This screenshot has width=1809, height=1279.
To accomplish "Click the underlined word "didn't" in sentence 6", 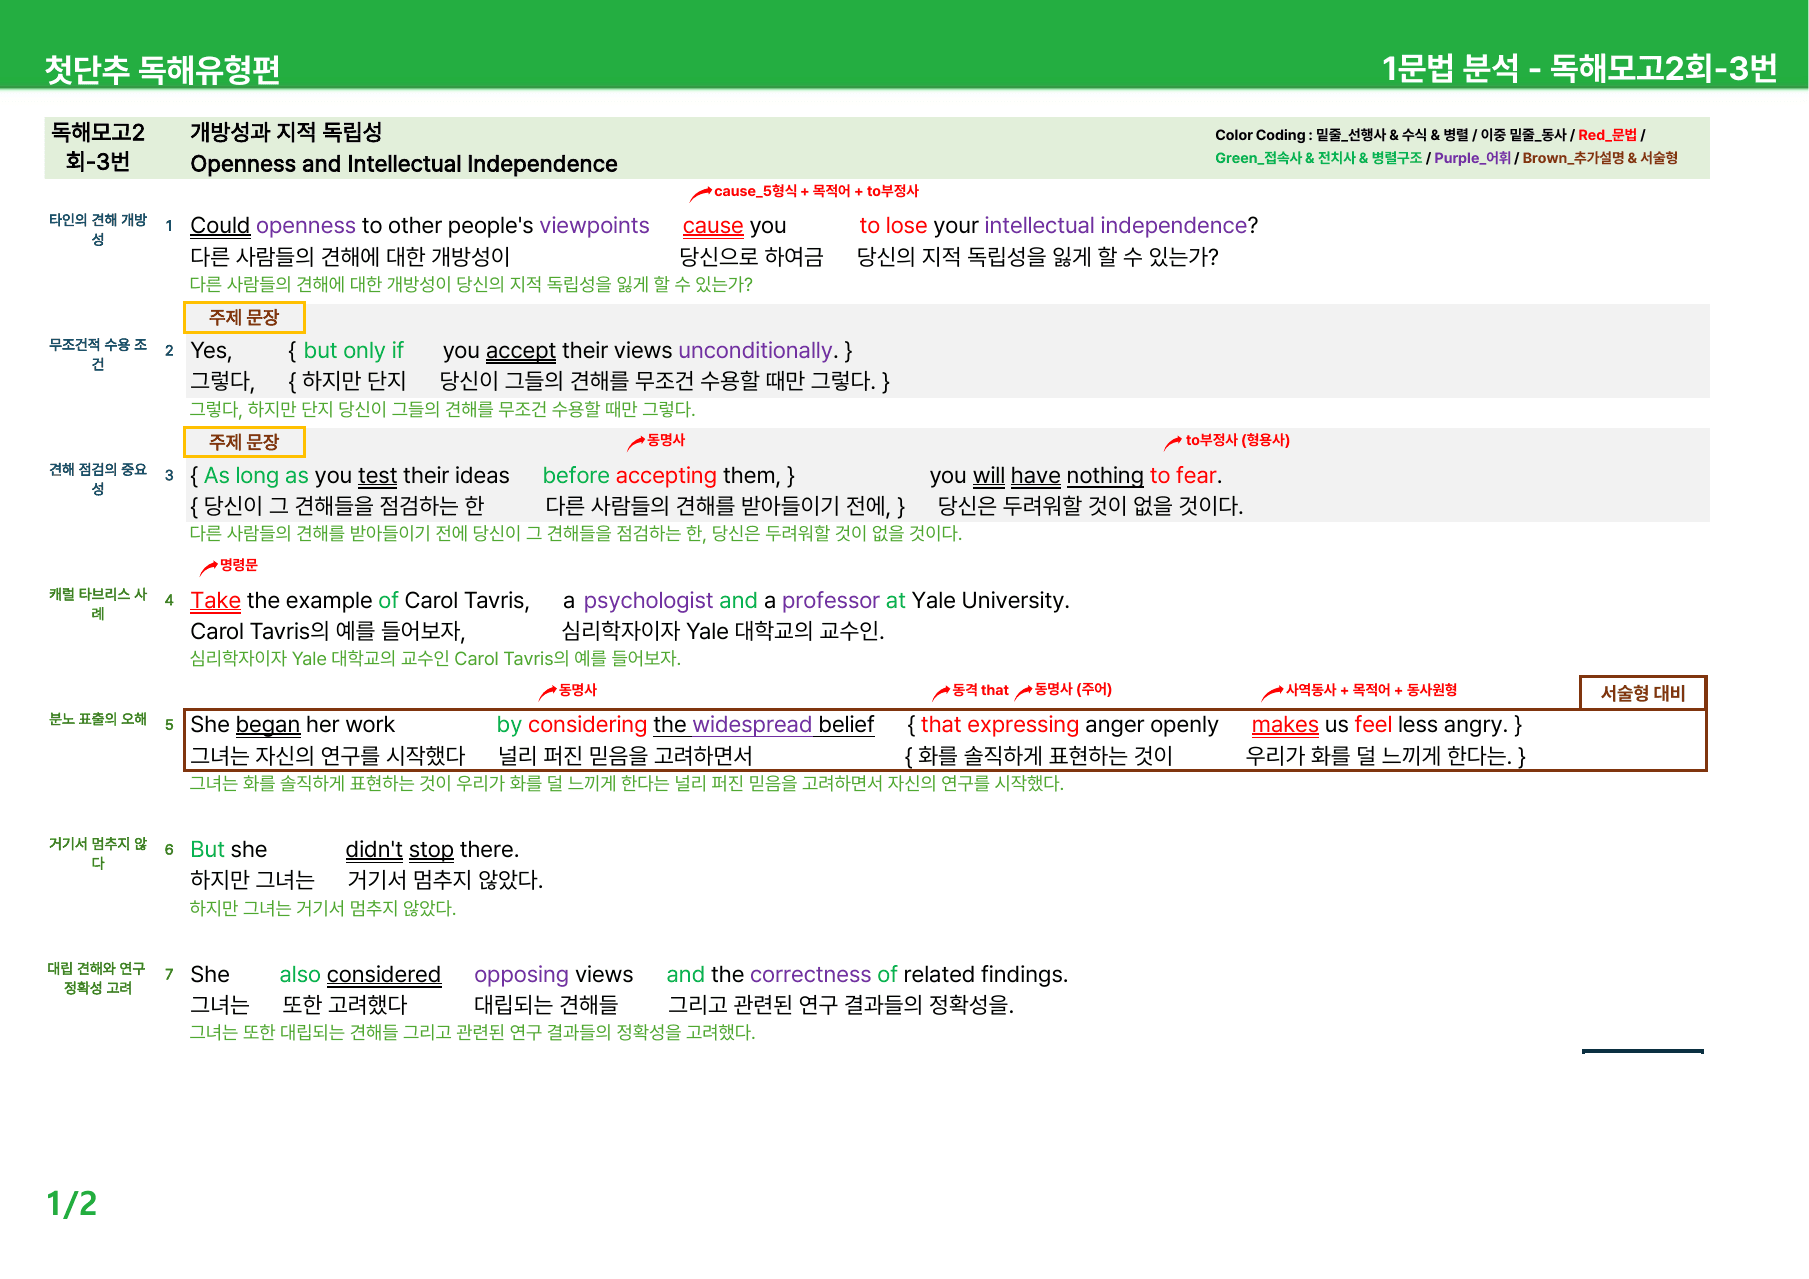I will point(374,850).
